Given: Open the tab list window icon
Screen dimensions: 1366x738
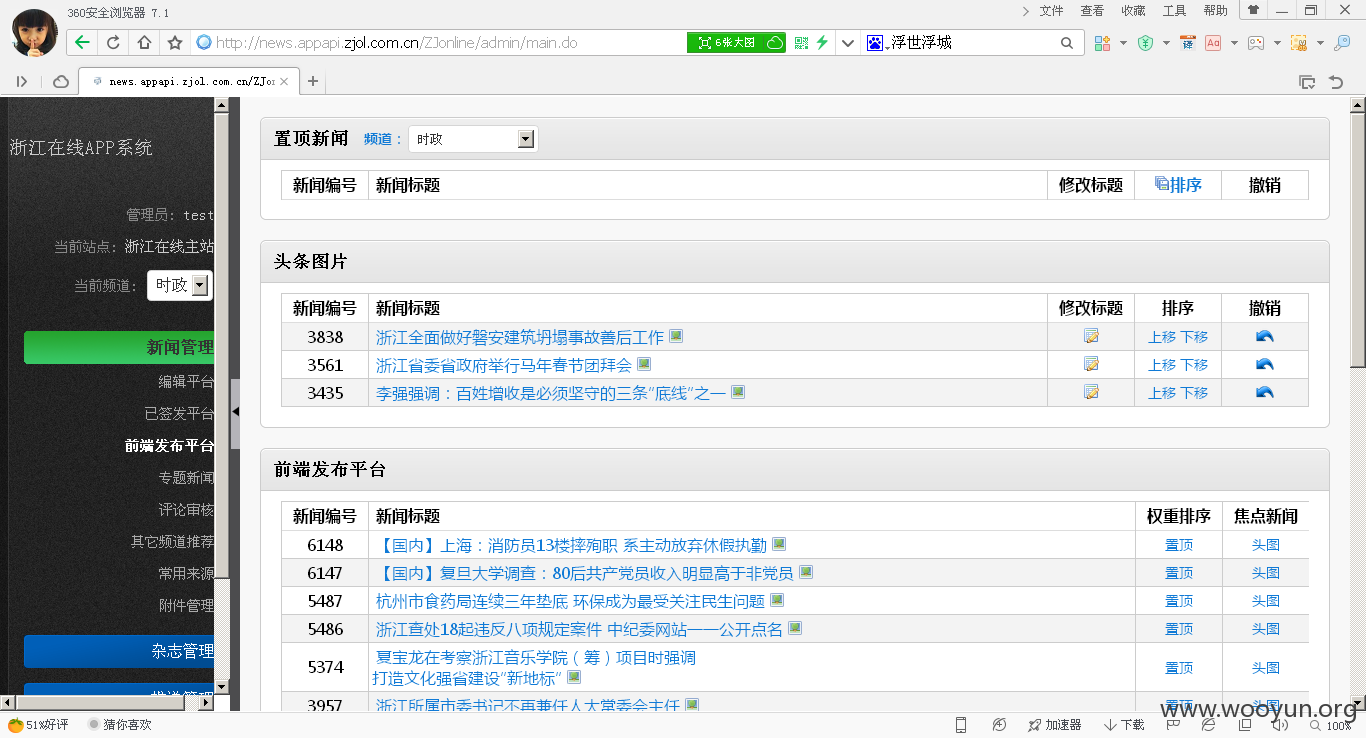Looking at the screenshot, I should (1307, 82).
